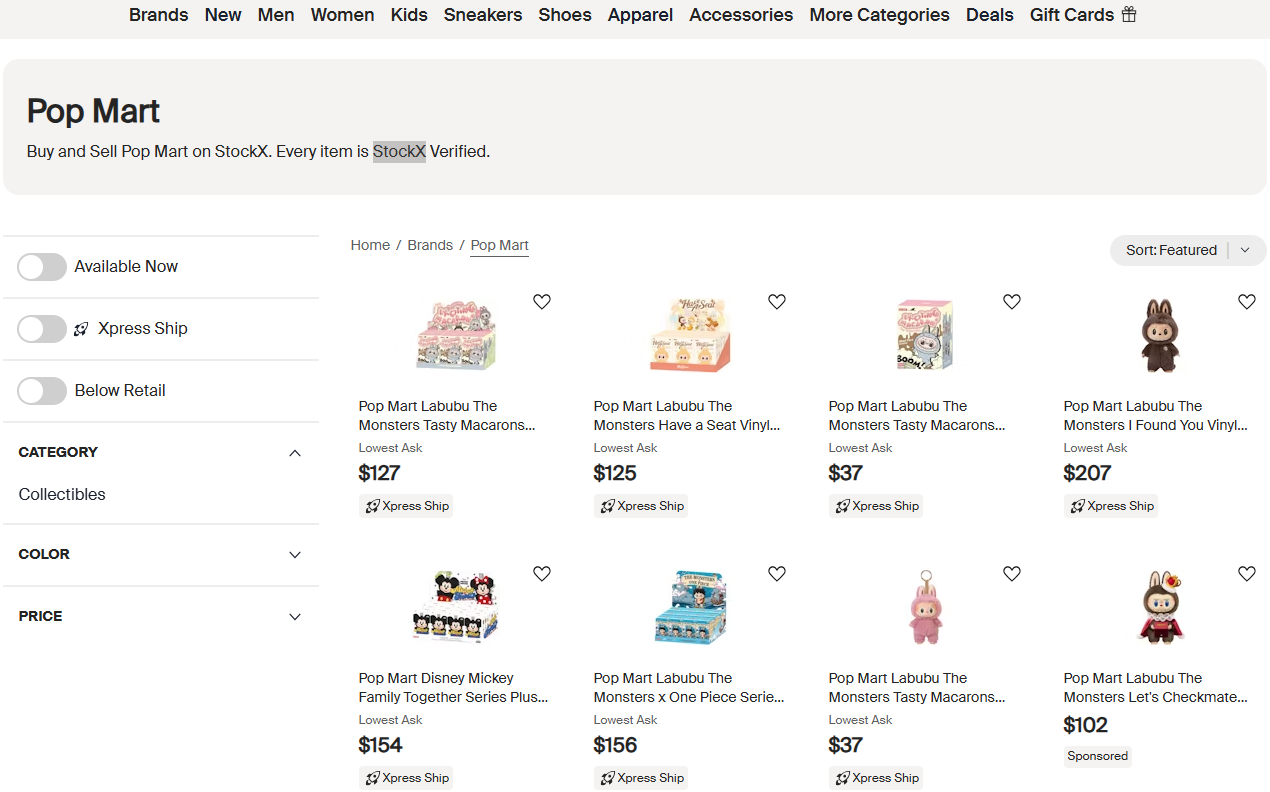1270x792 pixels.
Task: Select the Collectibles category filter
Action: (62, 494)
